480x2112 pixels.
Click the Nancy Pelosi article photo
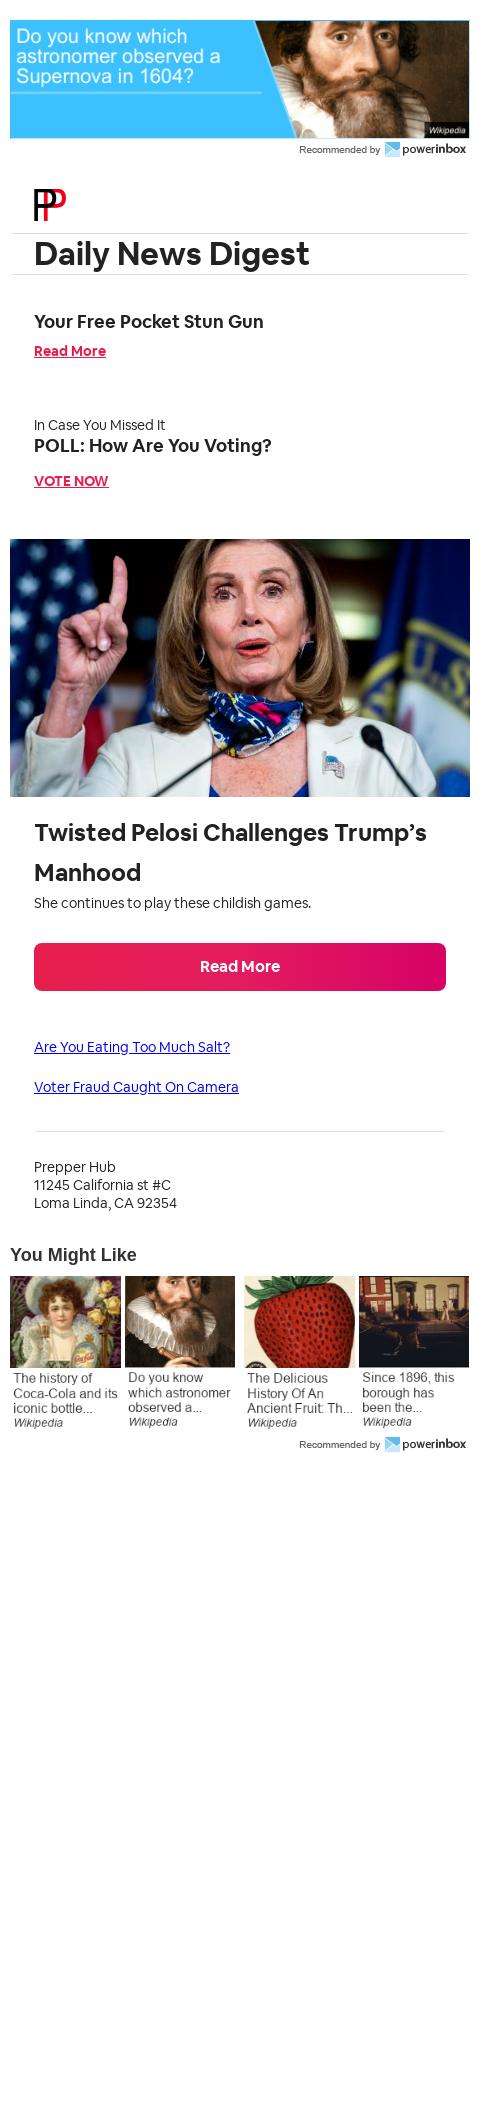point(240,668)
